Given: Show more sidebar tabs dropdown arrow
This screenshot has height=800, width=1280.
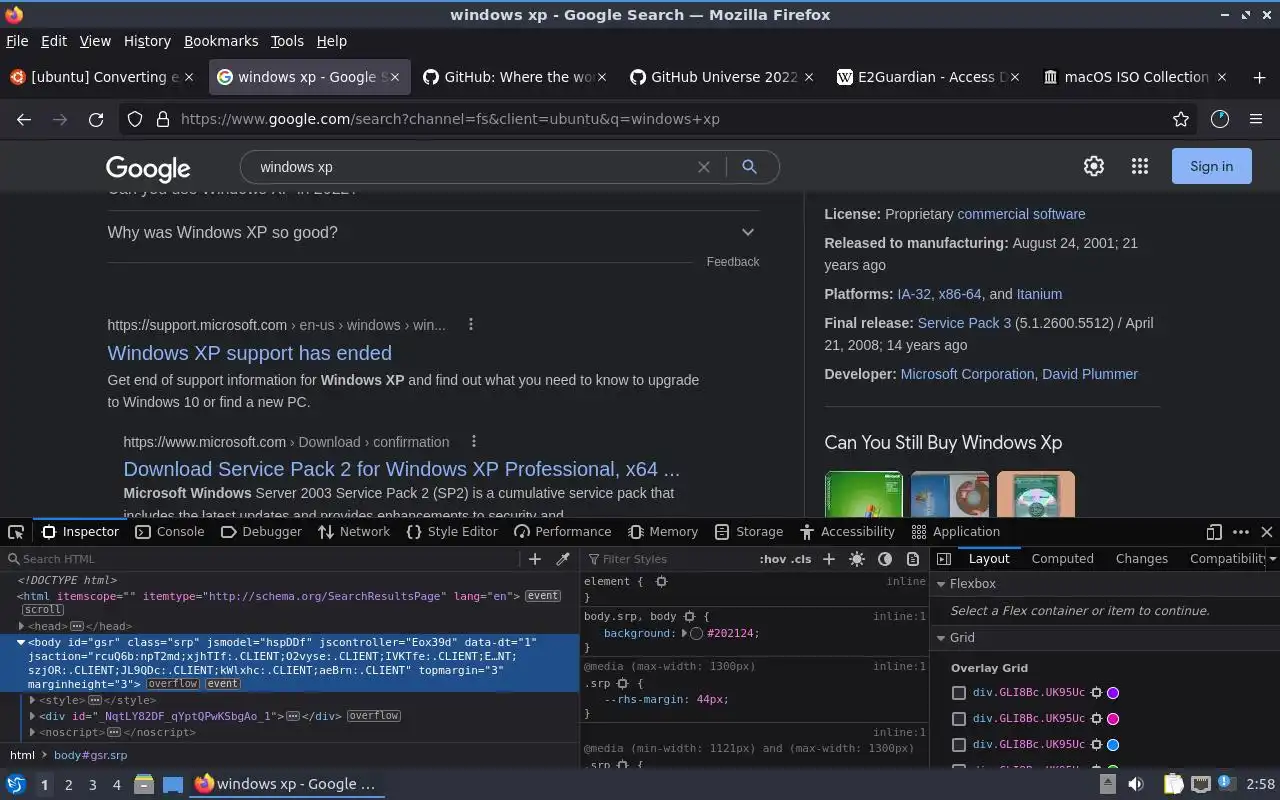Looking at the screenshot, I should 1272,559.
